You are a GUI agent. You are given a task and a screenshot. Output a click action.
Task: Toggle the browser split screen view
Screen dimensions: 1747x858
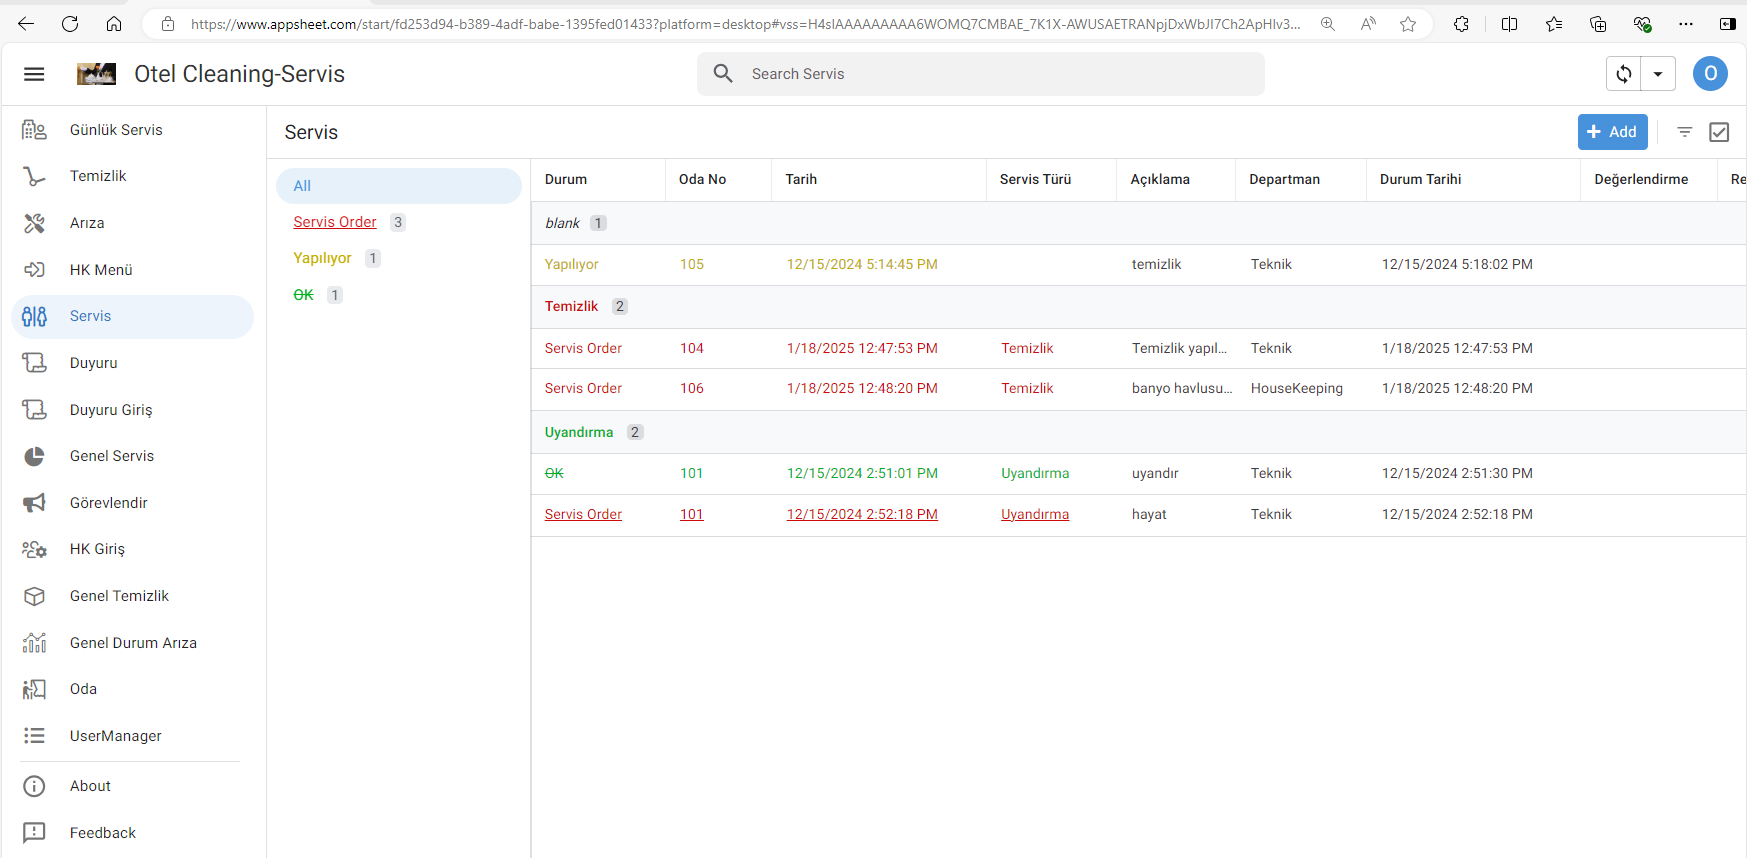1509,24
